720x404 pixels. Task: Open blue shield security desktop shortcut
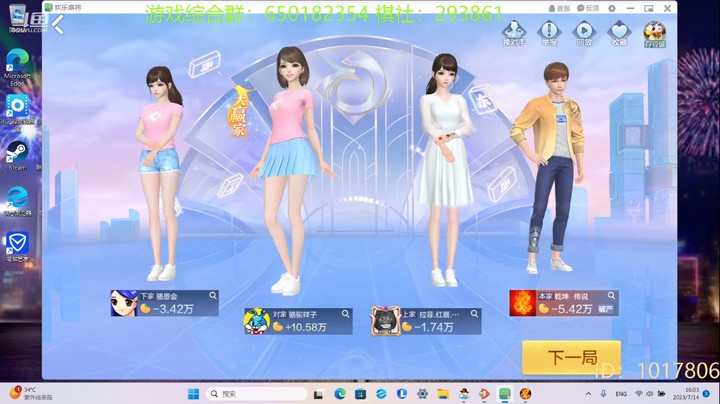(x=17, y=247)
